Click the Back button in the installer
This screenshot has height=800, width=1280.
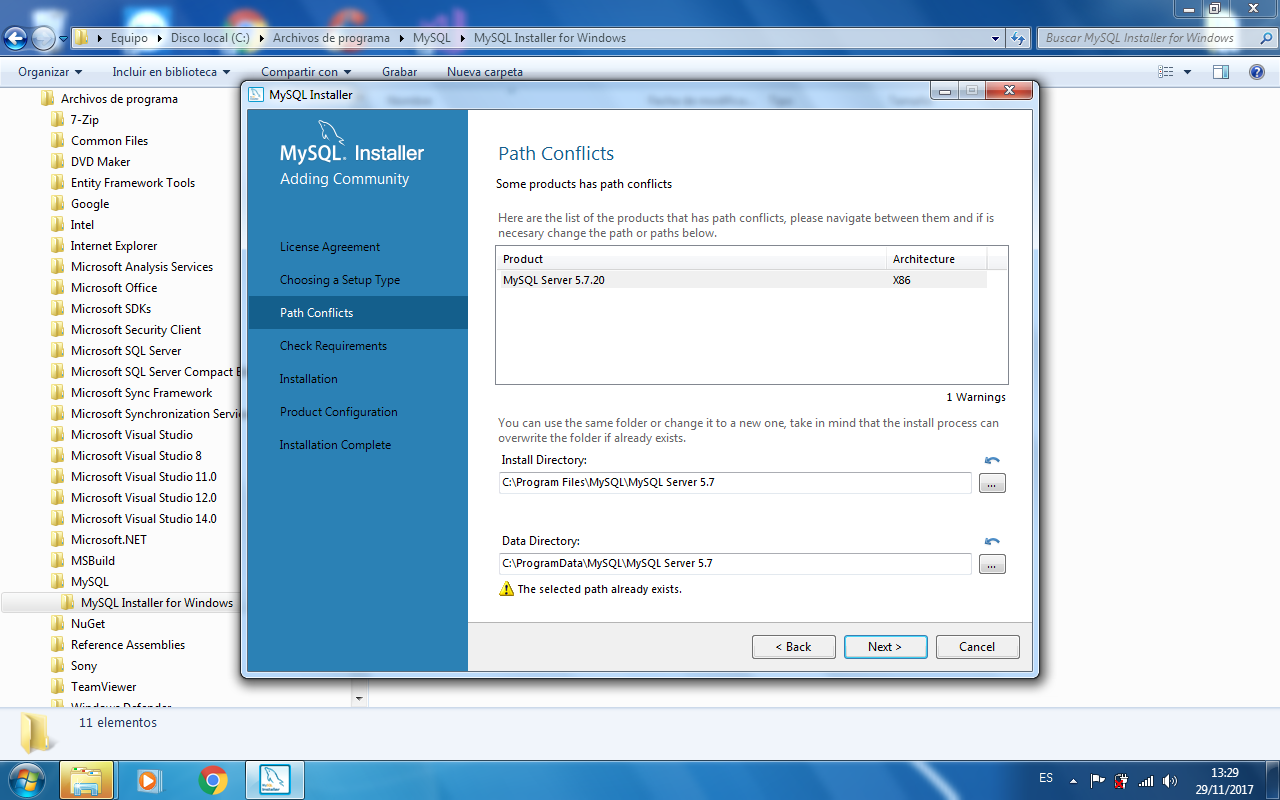click(x=793, y=647)
